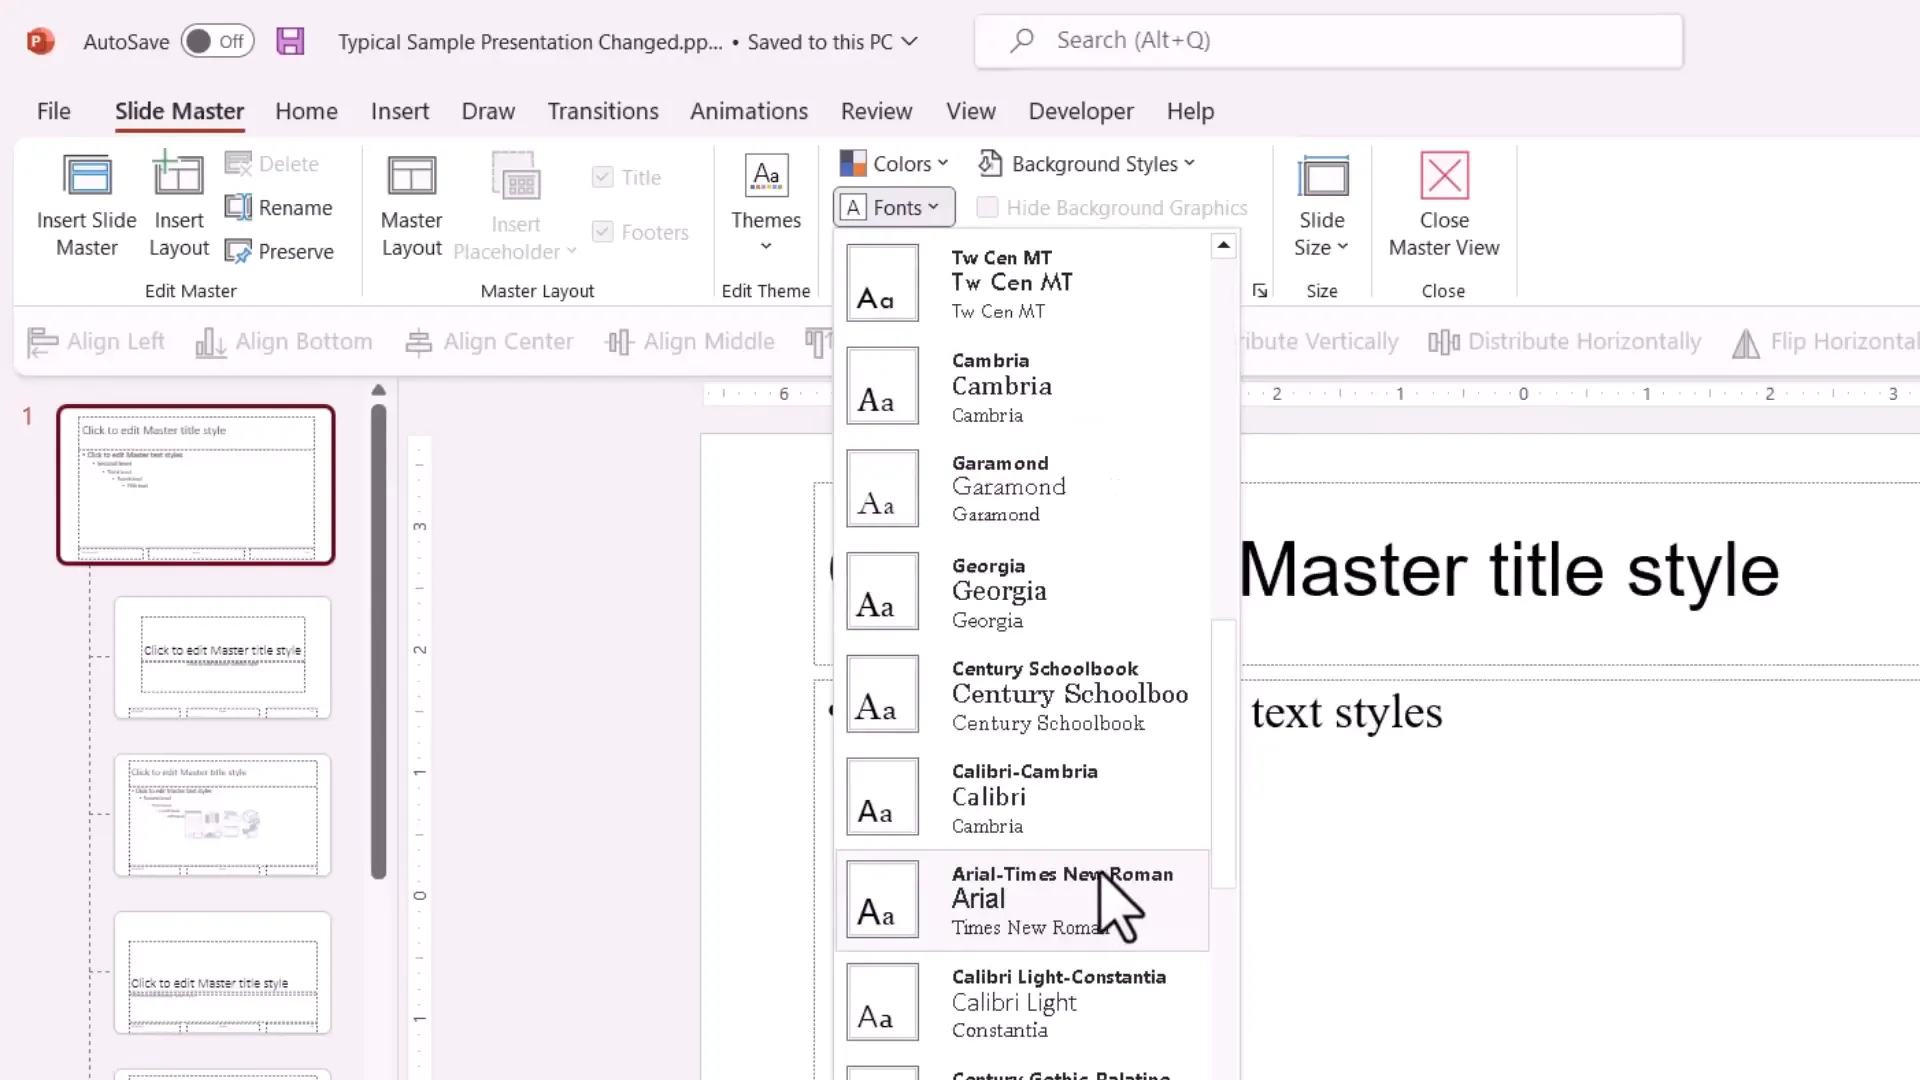Open the Developer tab
Image resolution: width=1920 pixels, height=1080 pixels.
pyautogui.click(x=1081, y=111)
